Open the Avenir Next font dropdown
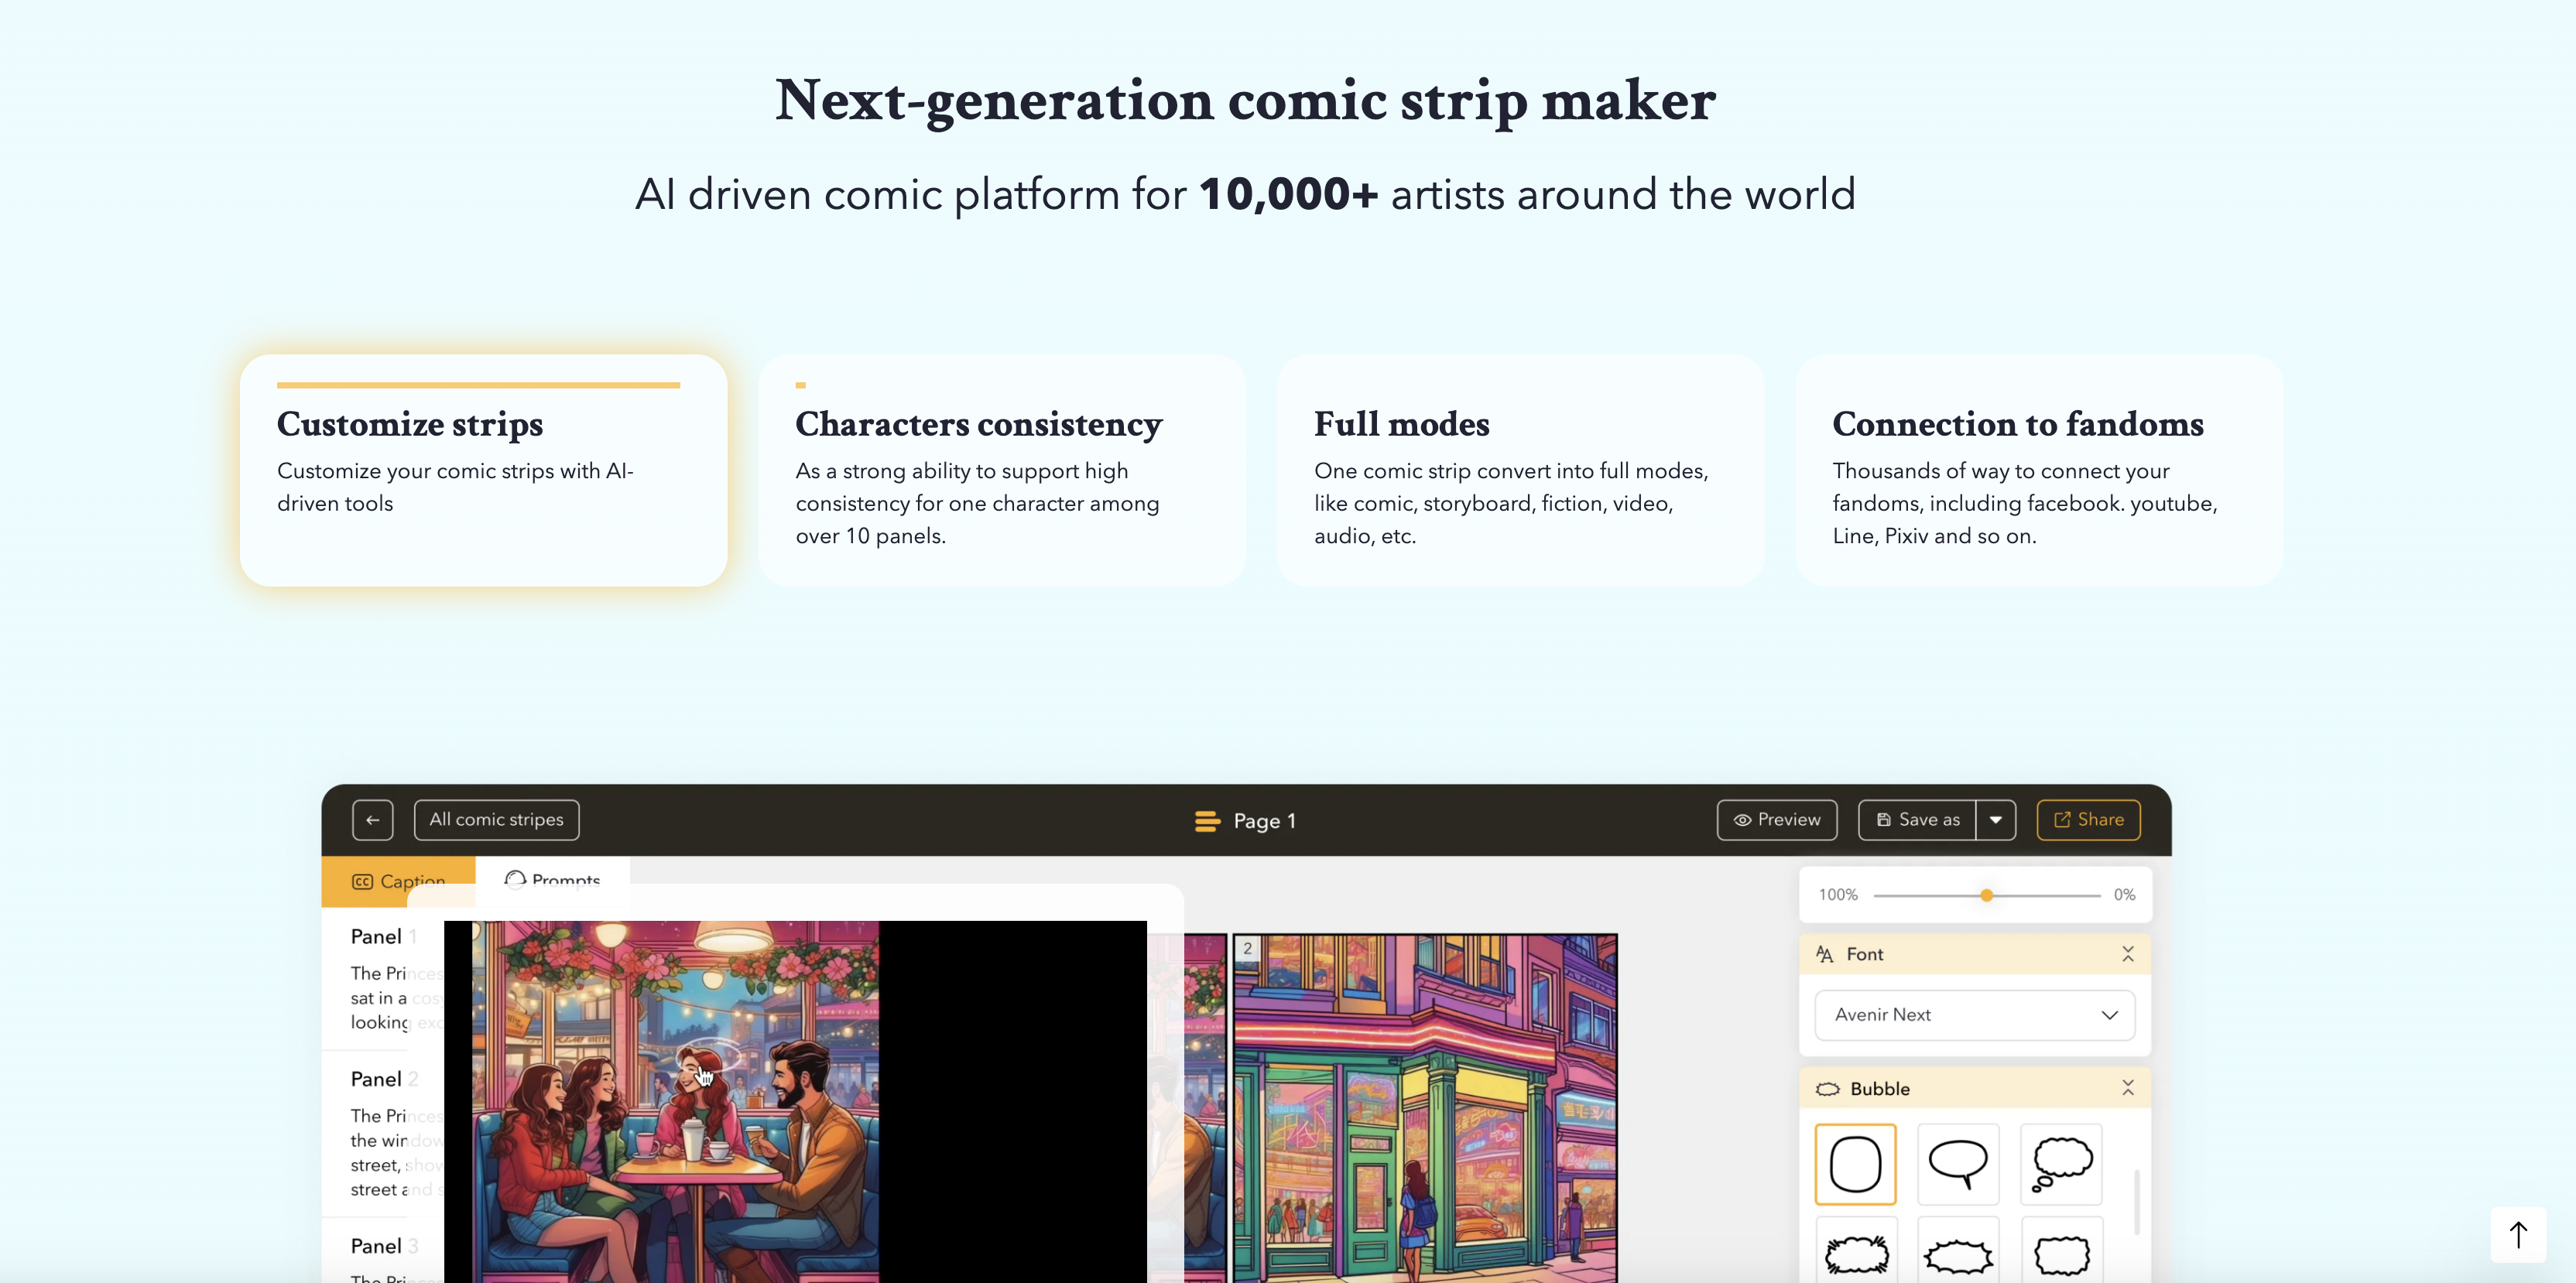Viewport: 2576px width, 1283px height. [1974, 1015]
